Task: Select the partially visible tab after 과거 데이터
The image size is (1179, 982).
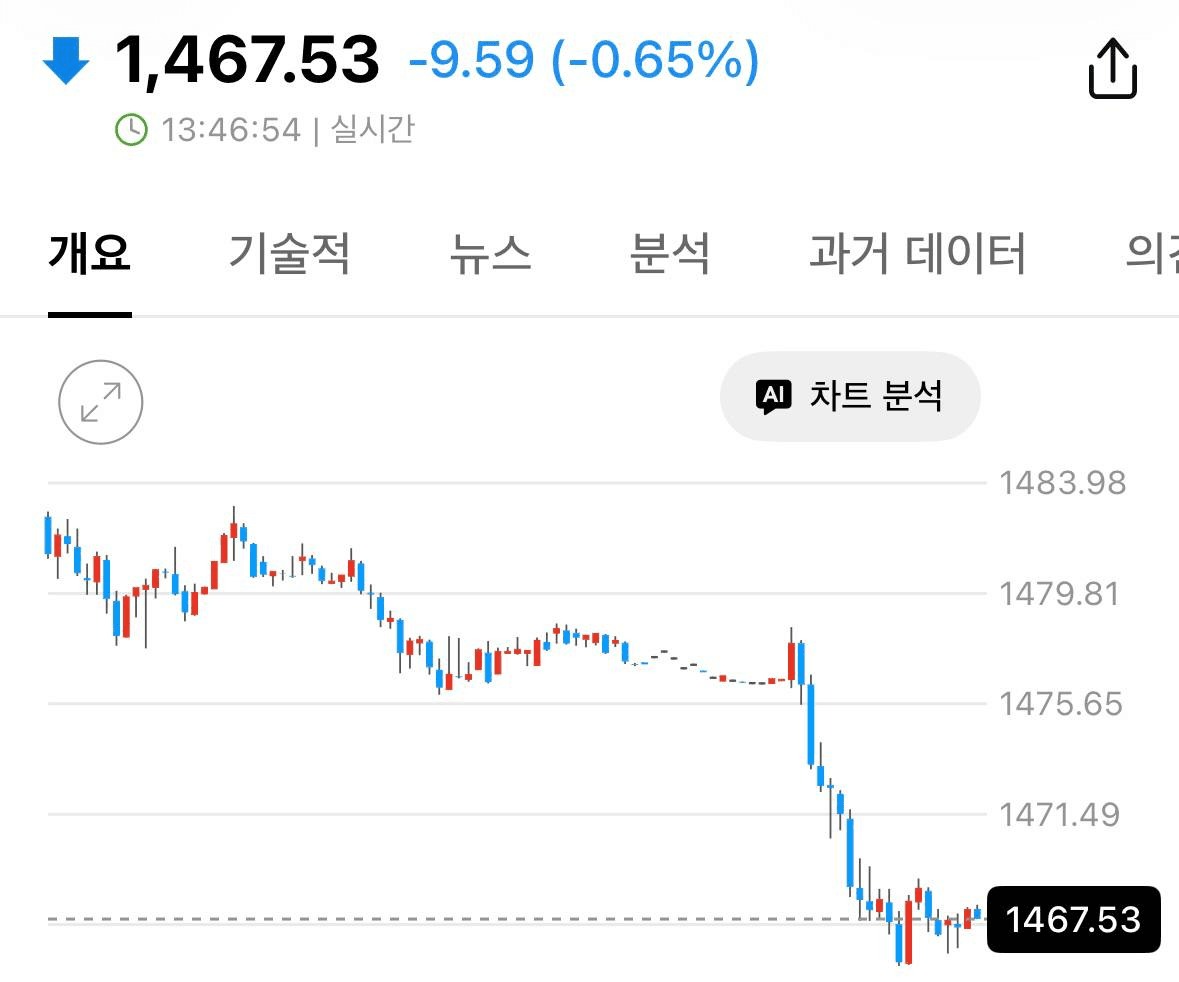Action: (1151, 253)
